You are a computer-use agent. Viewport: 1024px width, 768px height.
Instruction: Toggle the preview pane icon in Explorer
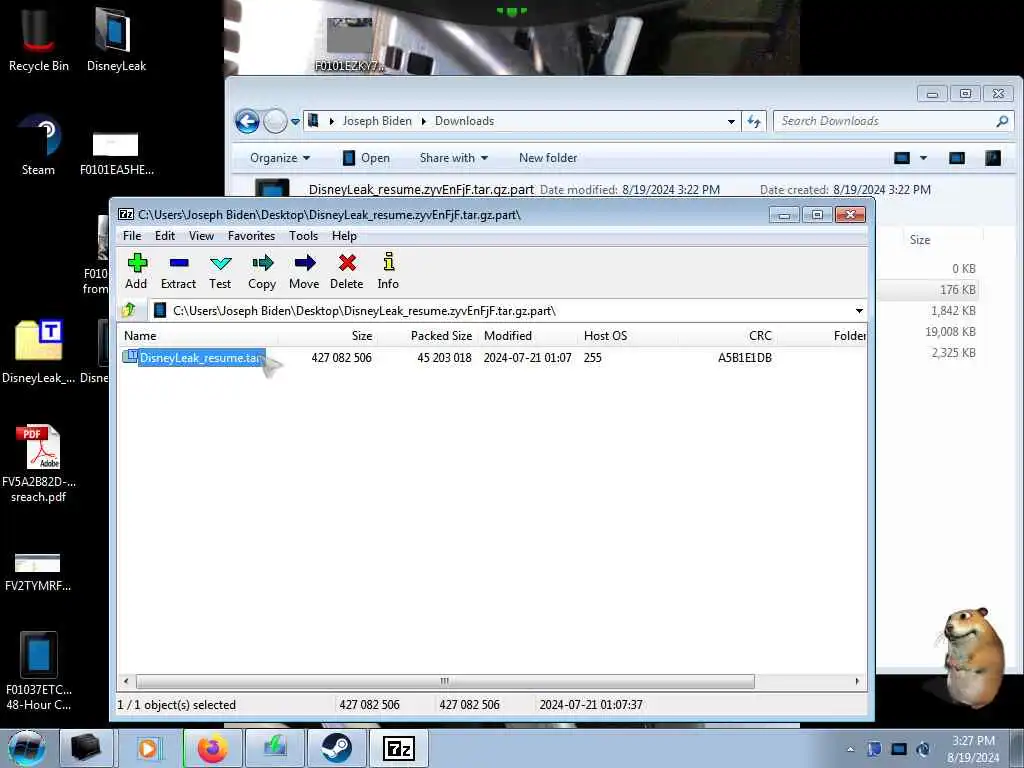pos(957,158)
